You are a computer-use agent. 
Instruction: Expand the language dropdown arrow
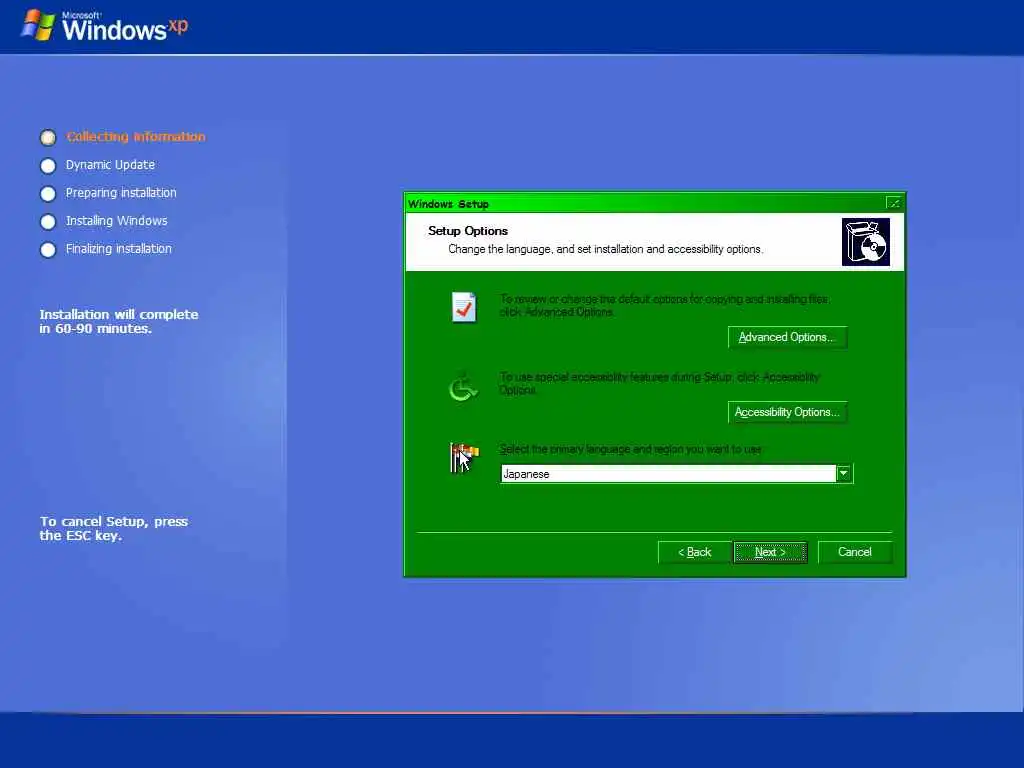tap(844, 473)
